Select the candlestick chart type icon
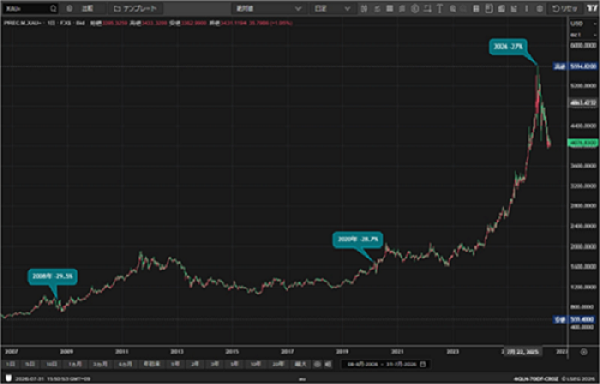600x384 pixels. (x=364, y=8)
